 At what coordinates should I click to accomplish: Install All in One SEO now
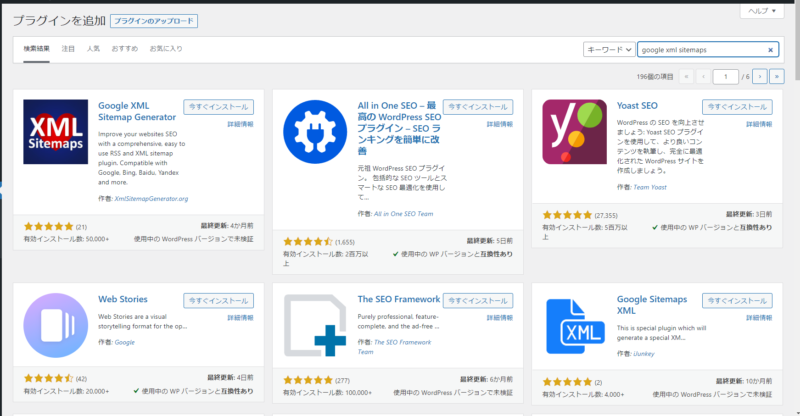478,107
